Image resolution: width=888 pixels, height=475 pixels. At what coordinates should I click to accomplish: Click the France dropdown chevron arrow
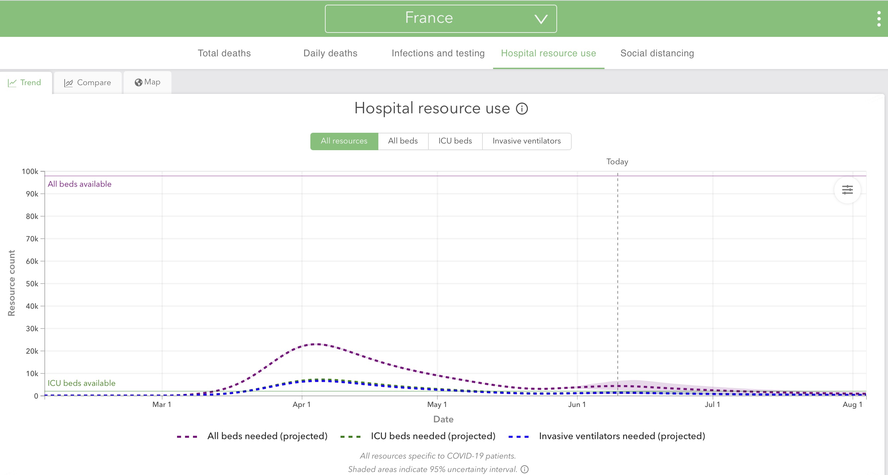(540, 19)
